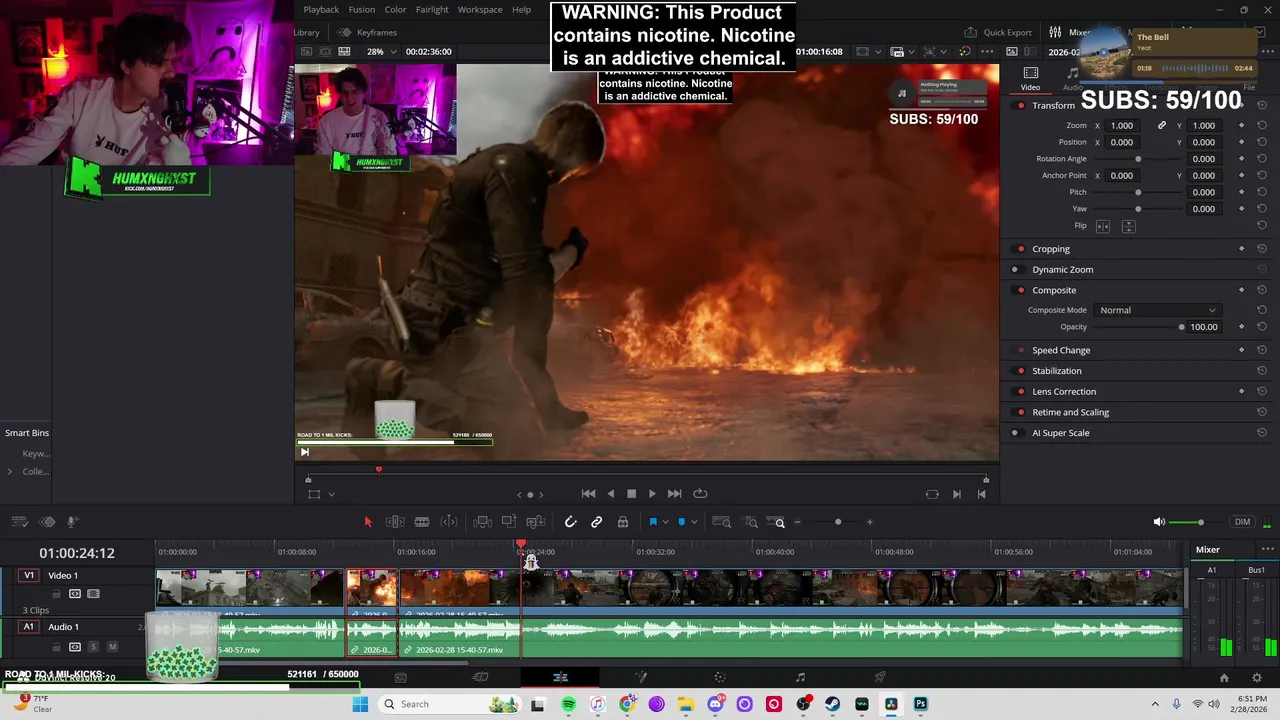Viewport: 1280px width, 720px height.
Task: Toggle timeline Snapping magnet icon
Action: point(571,522)
